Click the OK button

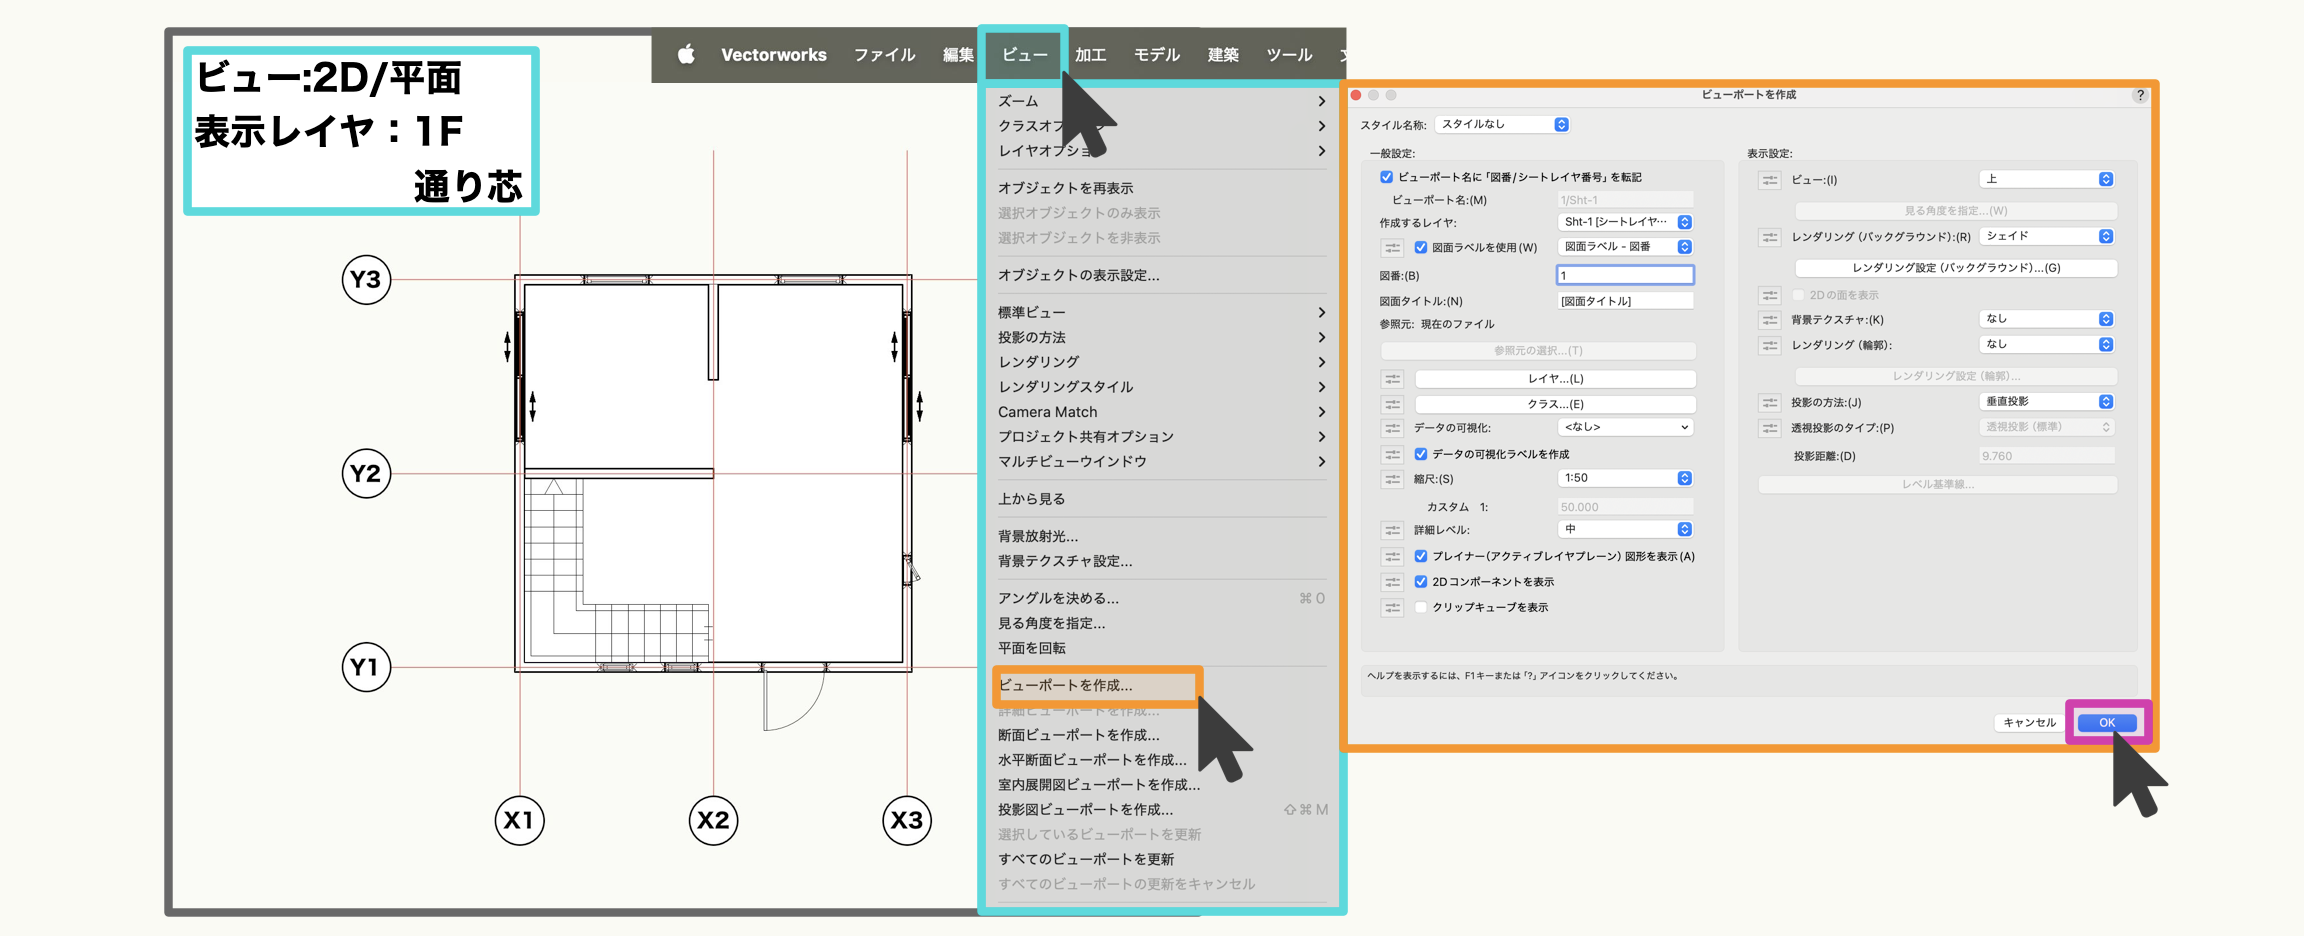pos(2106,723)
